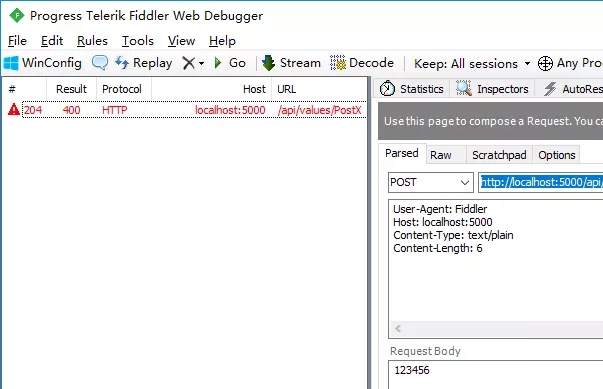
Task: Select the Scratchpad composer tab
Action: [499, 155]
